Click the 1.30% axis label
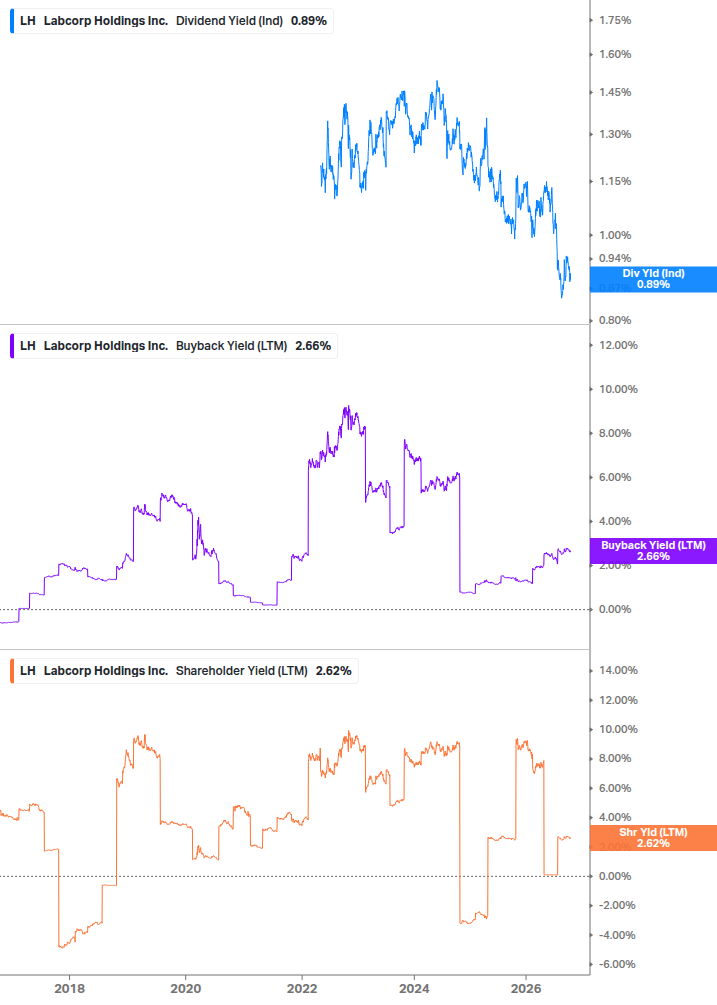 pyautogui.click(x=615, y=135)
